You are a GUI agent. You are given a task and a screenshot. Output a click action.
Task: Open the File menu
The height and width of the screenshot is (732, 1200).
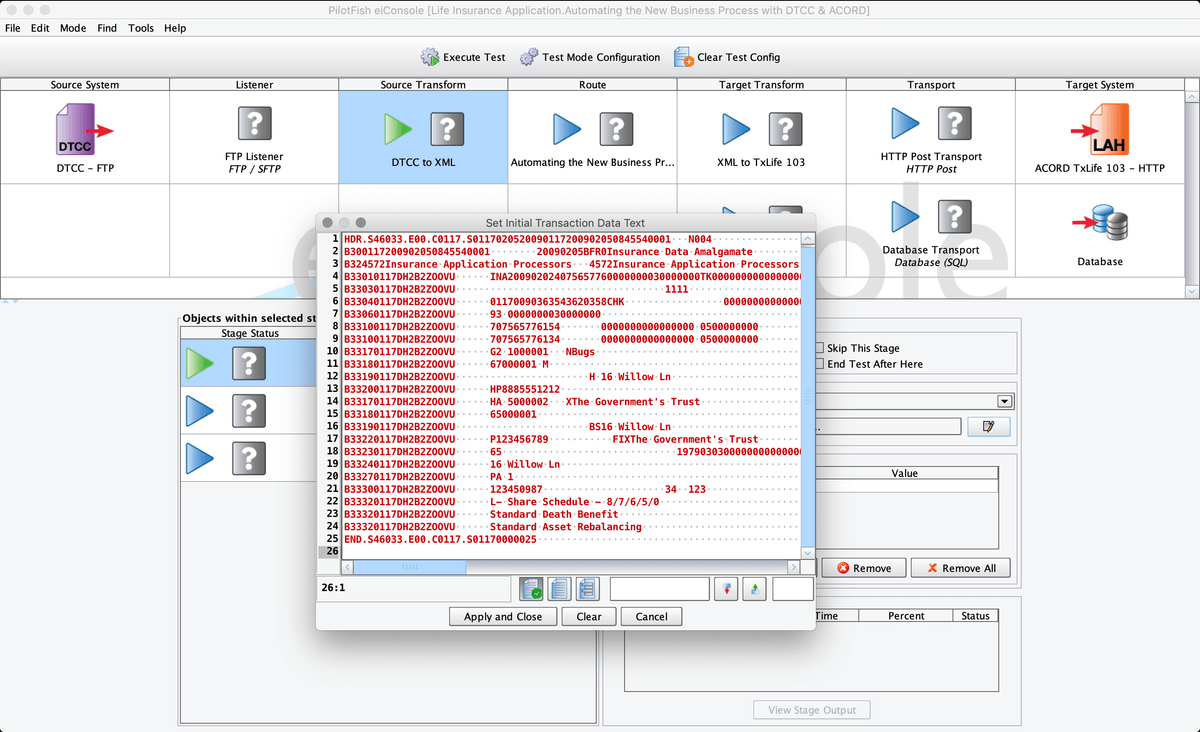point(13,28)
